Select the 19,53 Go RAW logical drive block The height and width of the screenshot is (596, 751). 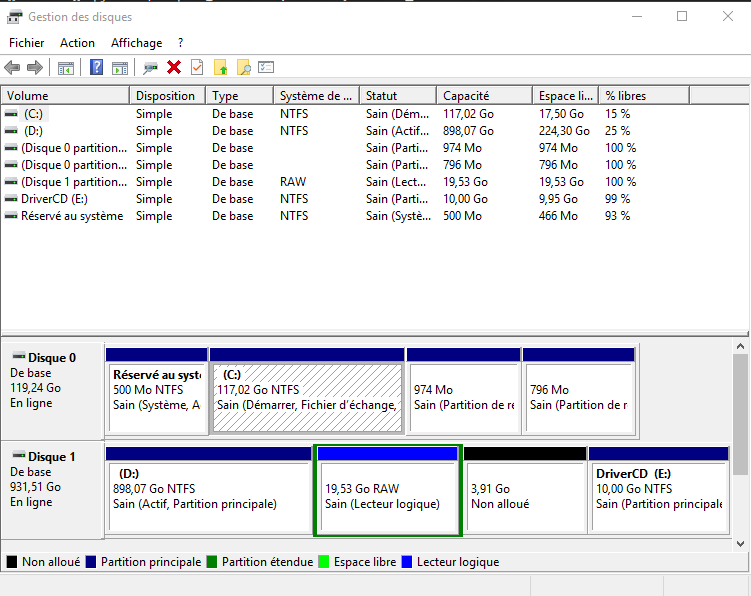point(387,491)
